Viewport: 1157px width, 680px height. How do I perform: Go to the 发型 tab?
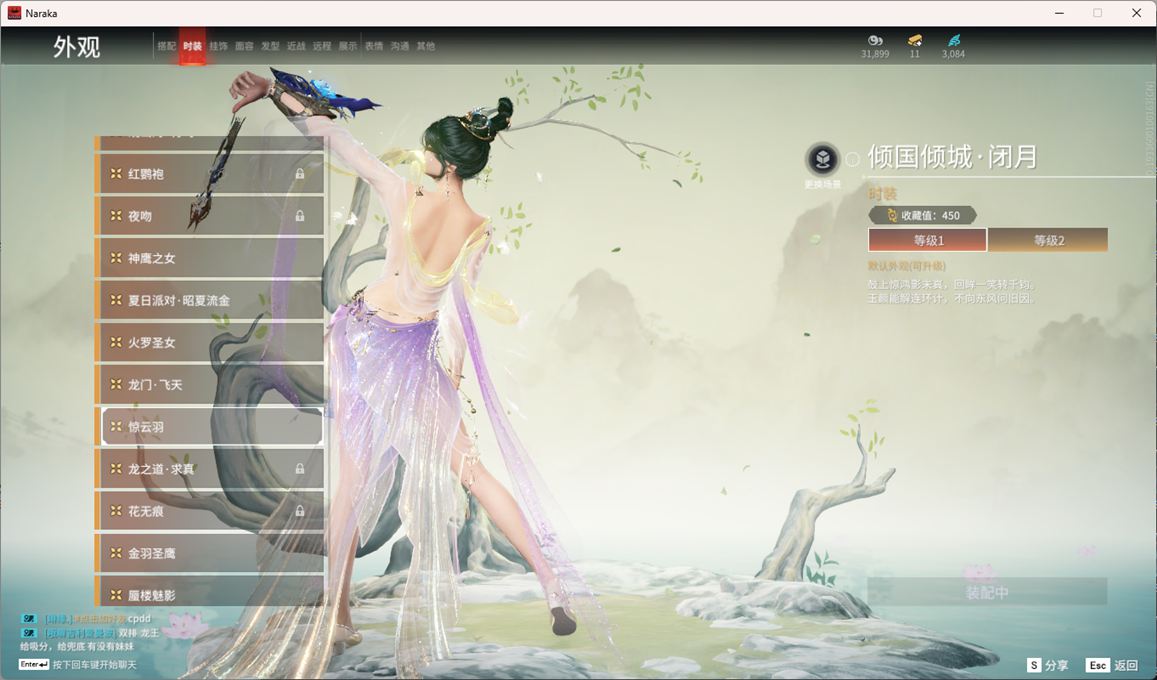(x=270, y=46)
